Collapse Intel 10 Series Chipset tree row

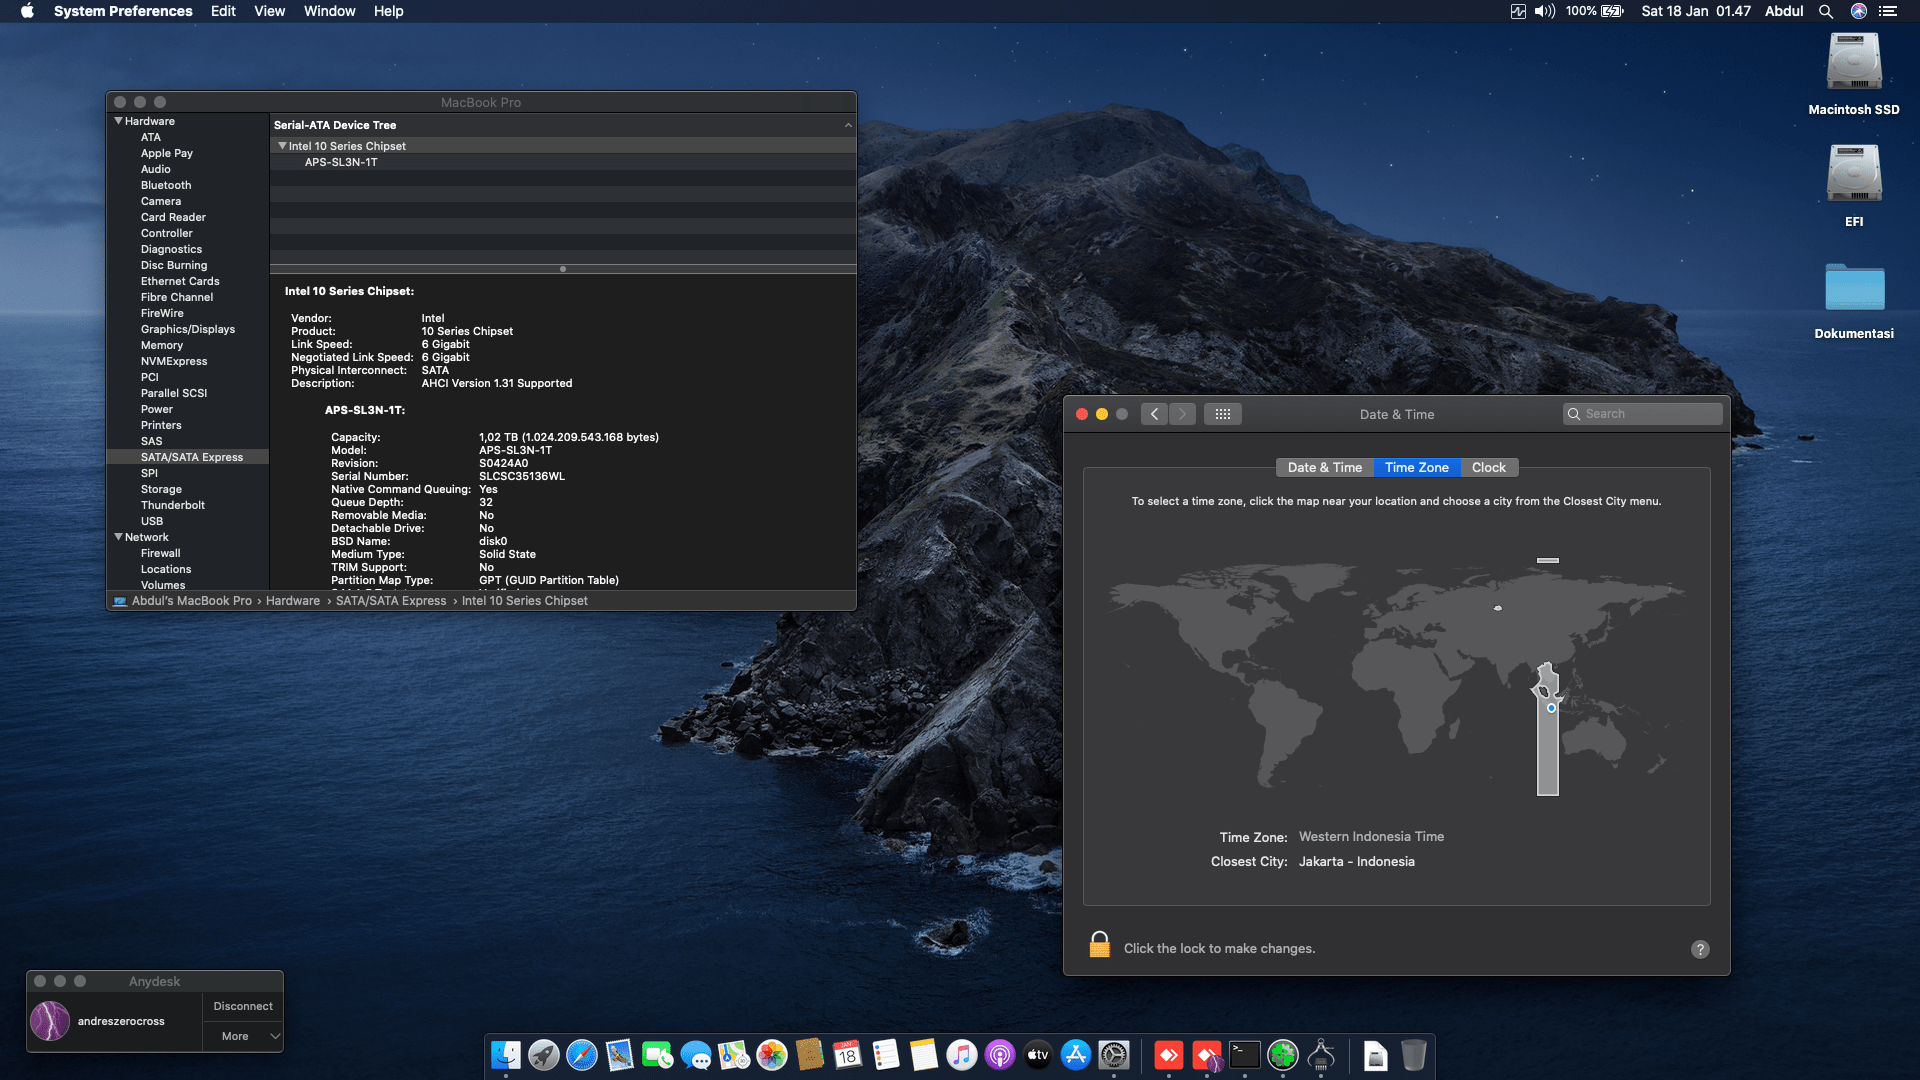click(282, 146)
